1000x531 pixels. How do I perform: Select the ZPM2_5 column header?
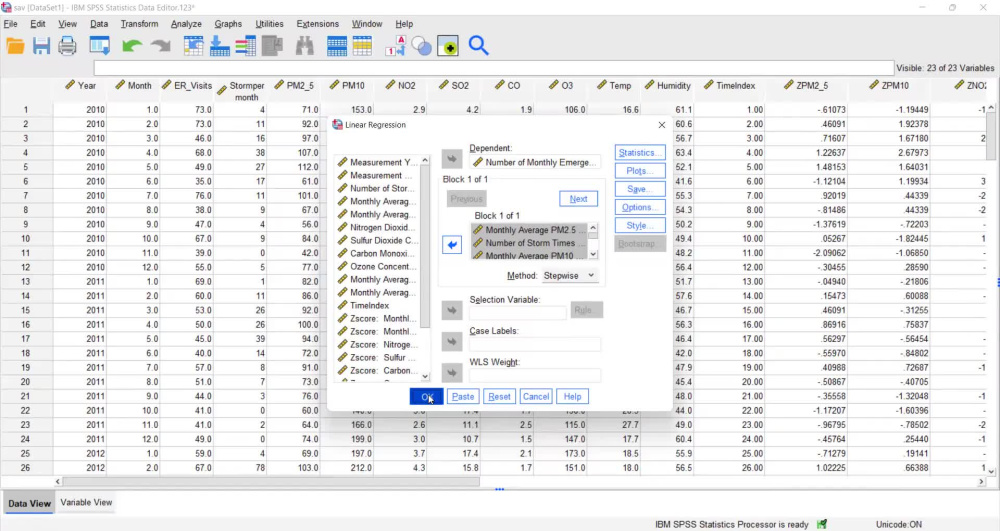(805, 85)
